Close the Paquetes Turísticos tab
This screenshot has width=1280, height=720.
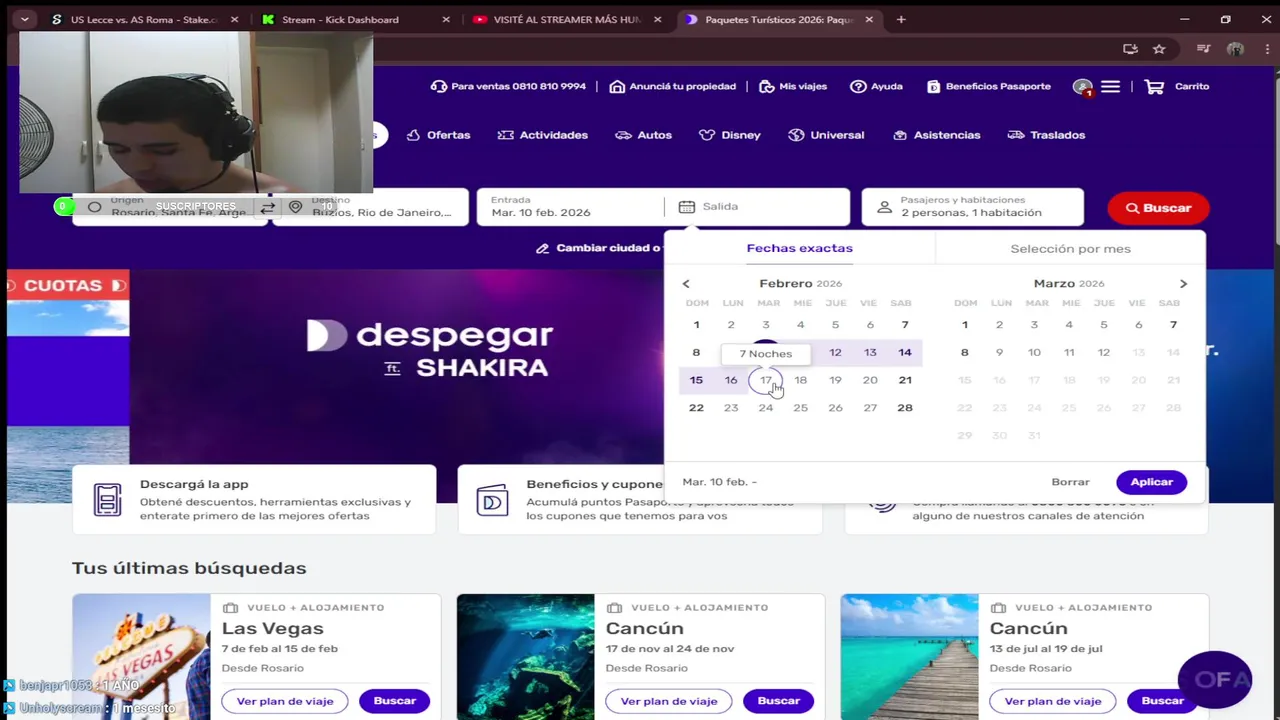coord(868,19)
